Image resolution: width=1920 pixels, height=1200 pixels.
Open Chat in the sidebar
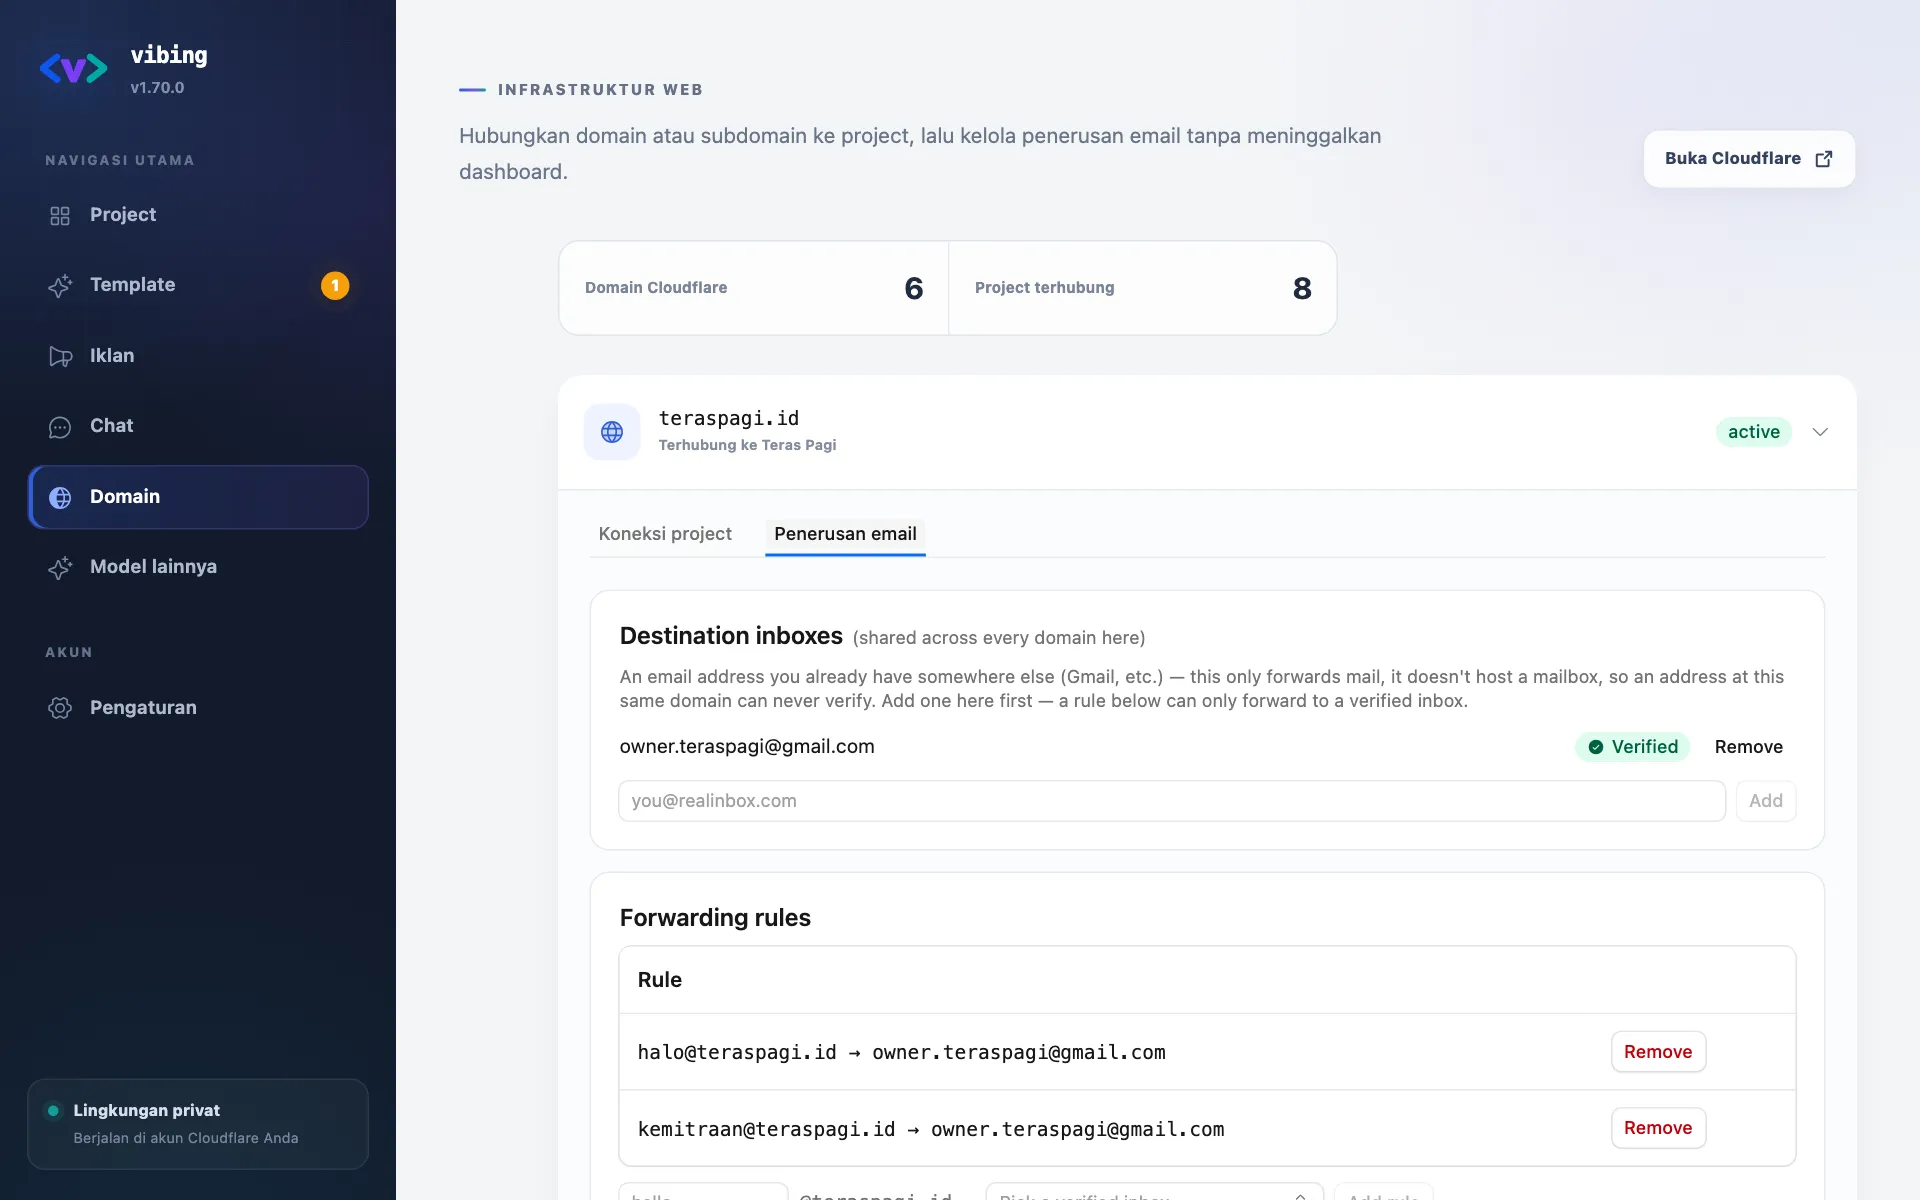198,426
